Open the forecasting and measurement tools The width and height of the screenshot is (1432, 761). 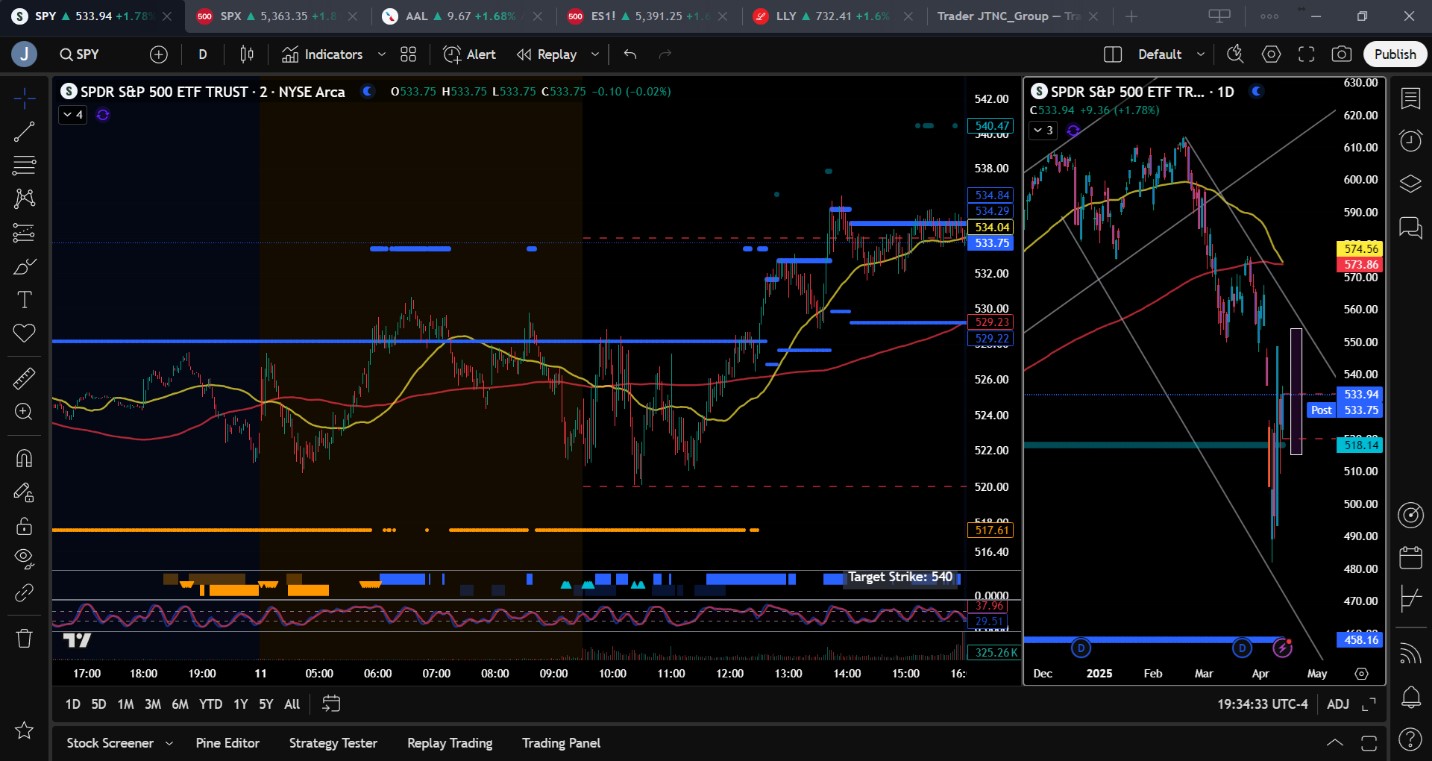point(24,233)
